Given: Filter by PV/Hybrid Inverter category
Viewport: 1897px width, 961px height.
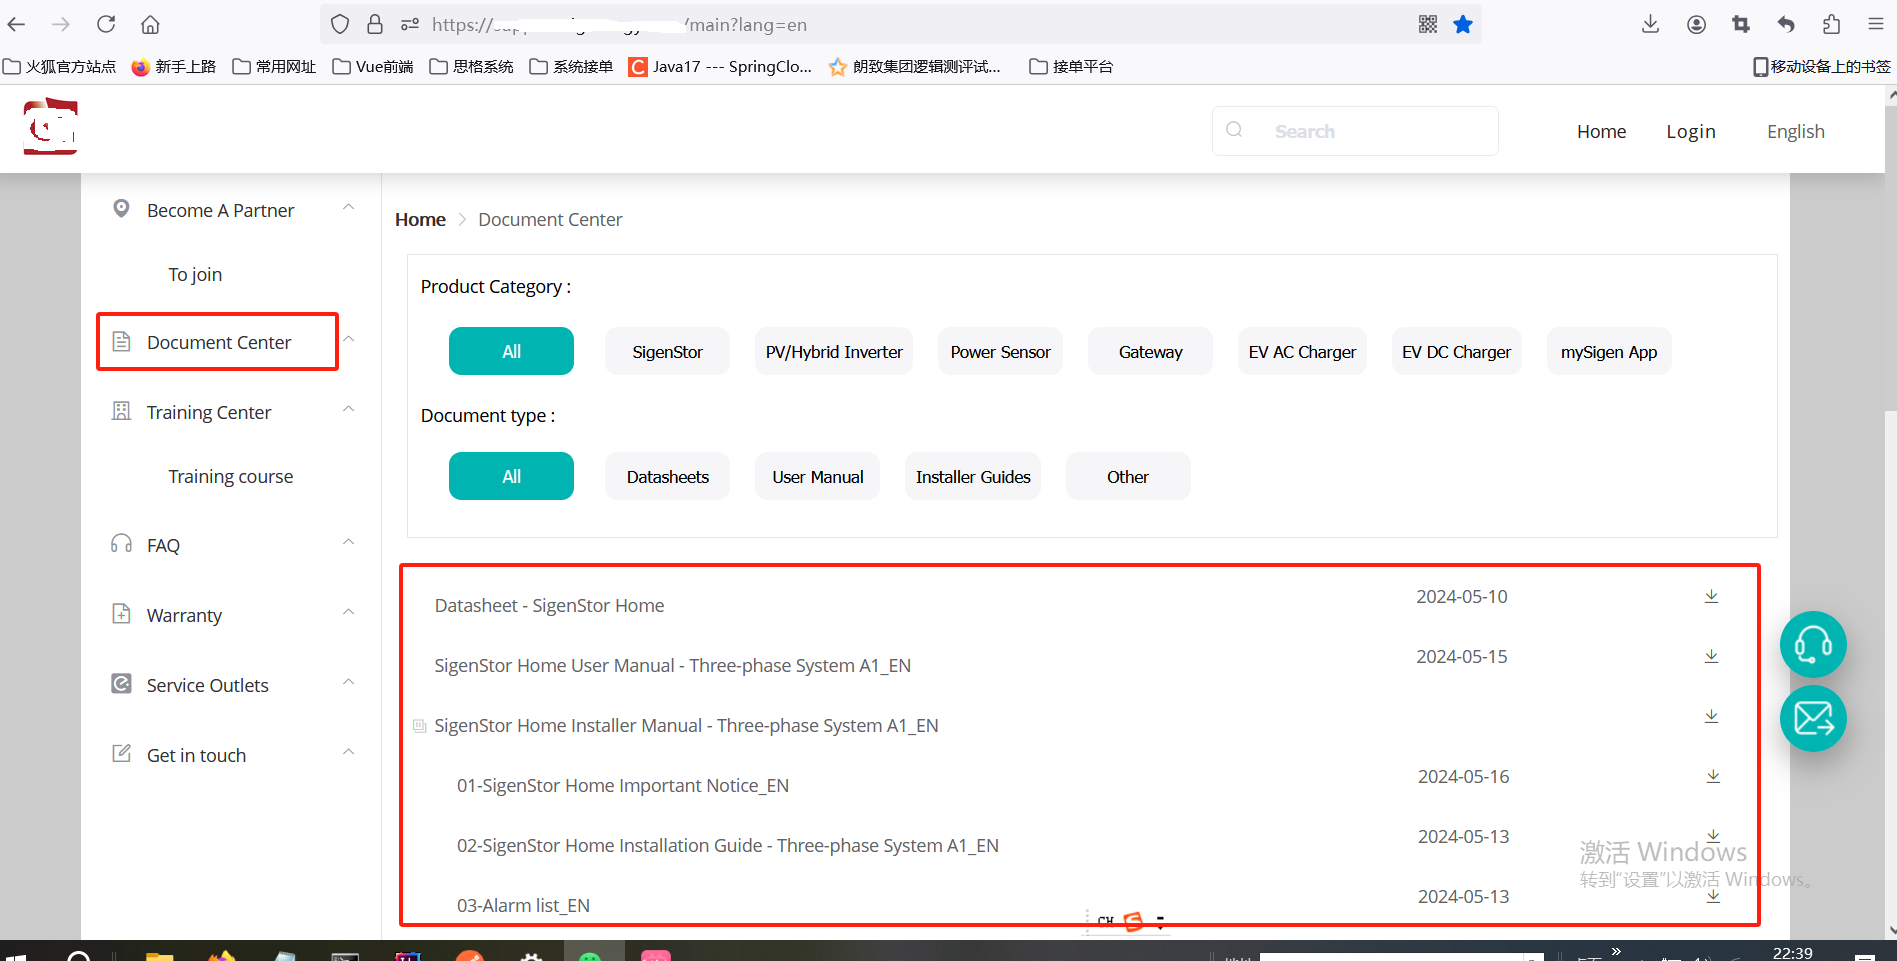Looking at the screenshot, I should (834, 351).
